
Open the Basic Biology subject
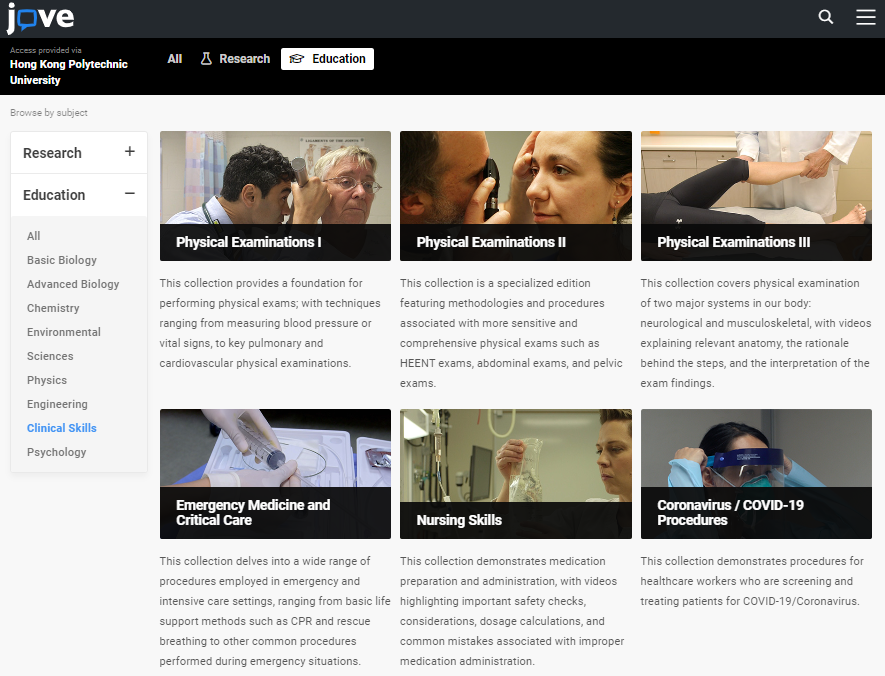coord(62,260)
